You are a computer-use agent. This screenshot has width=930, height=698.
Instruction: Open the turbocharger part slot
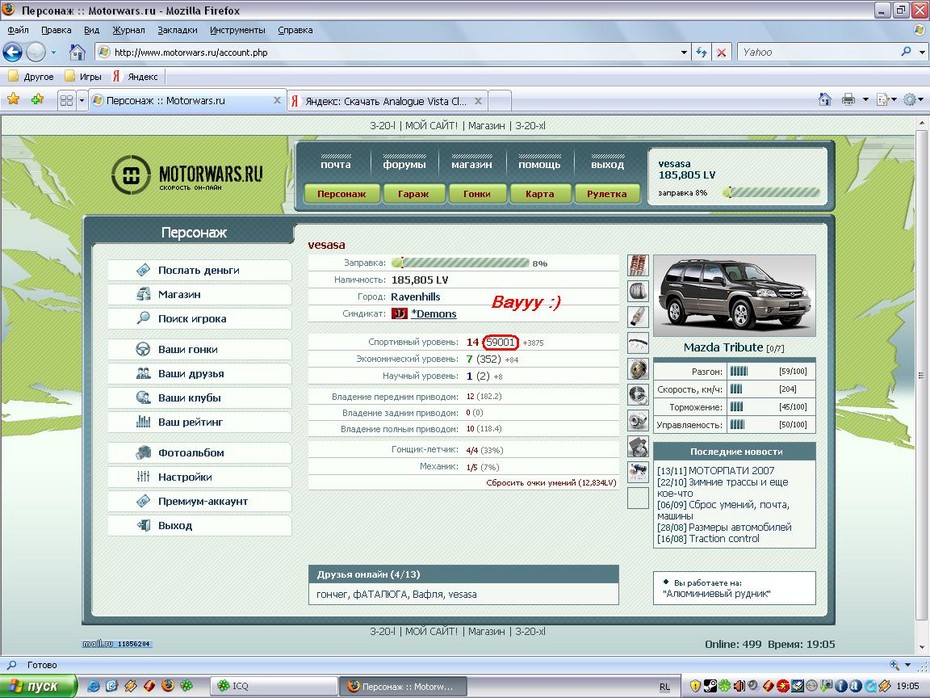[638, 420]
